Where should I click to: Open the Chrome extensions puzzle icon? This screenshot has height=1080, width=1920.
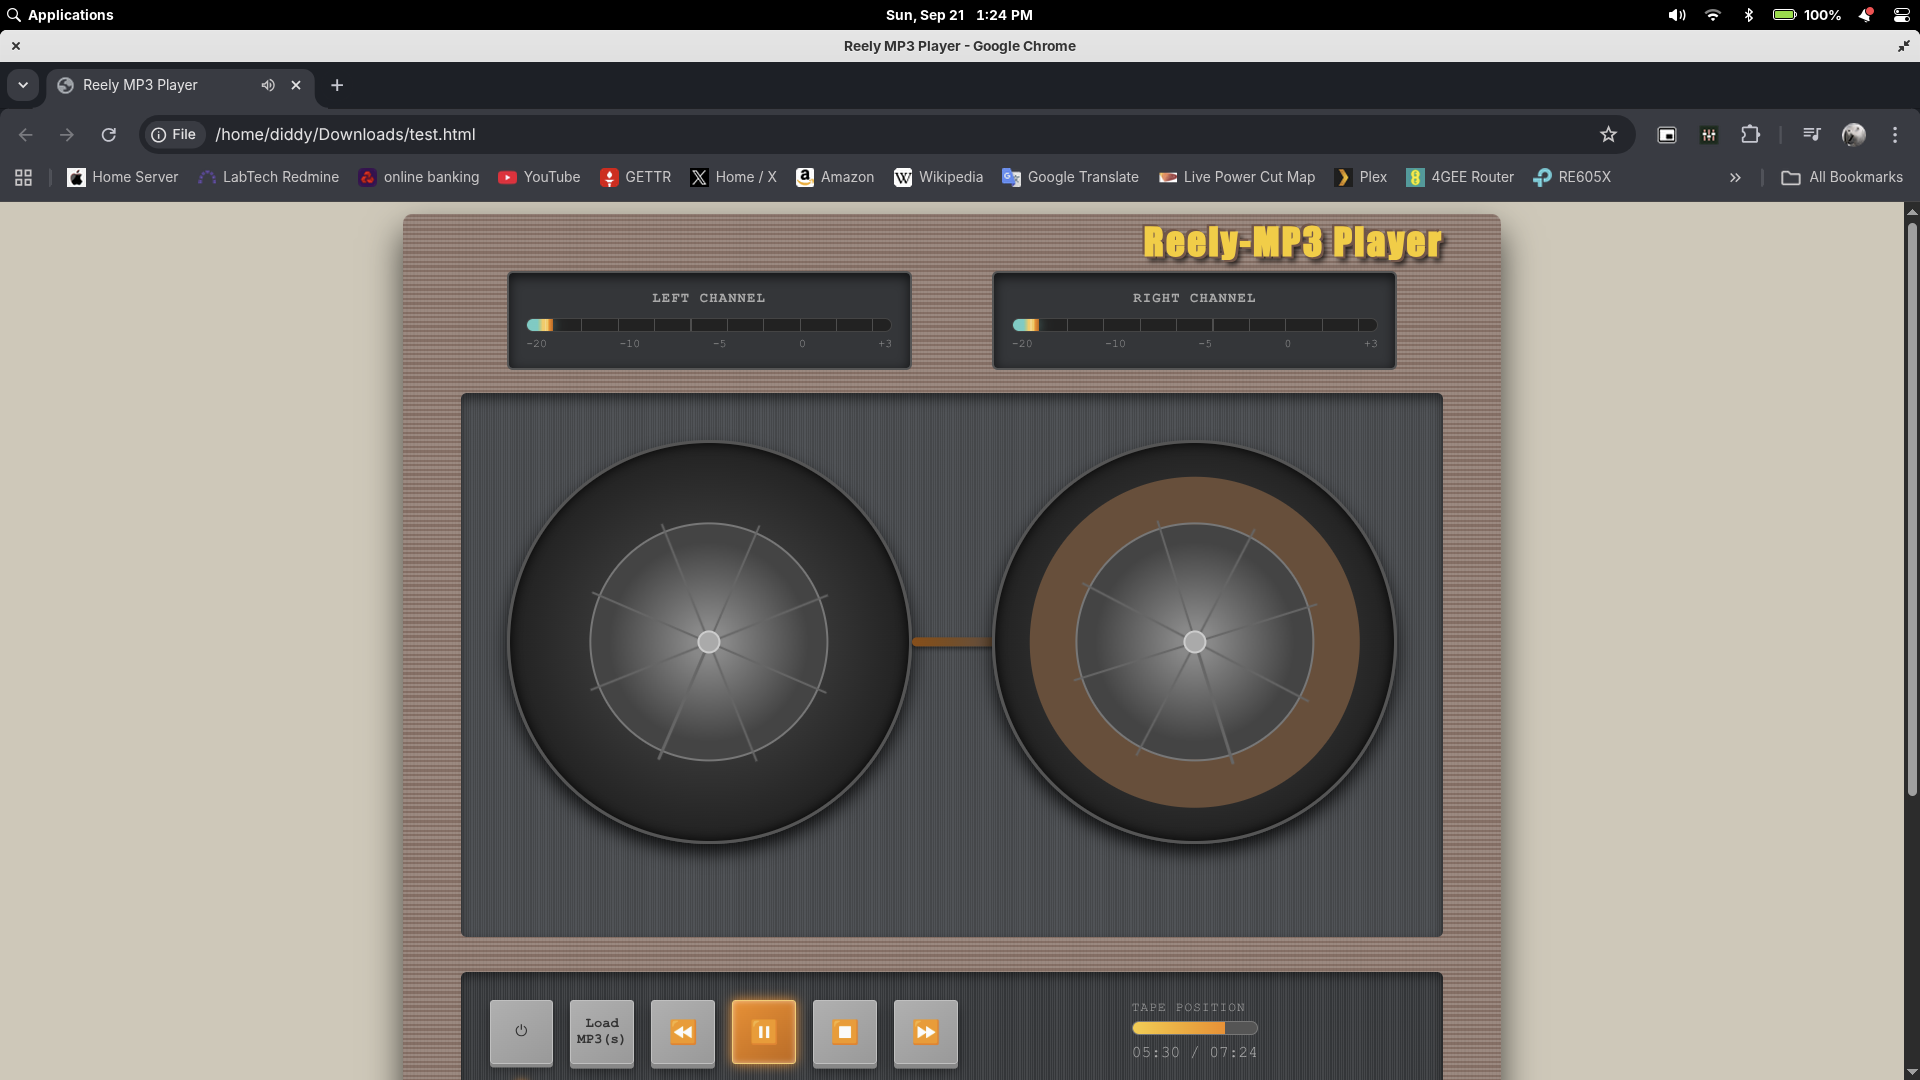coord(1750,134)
